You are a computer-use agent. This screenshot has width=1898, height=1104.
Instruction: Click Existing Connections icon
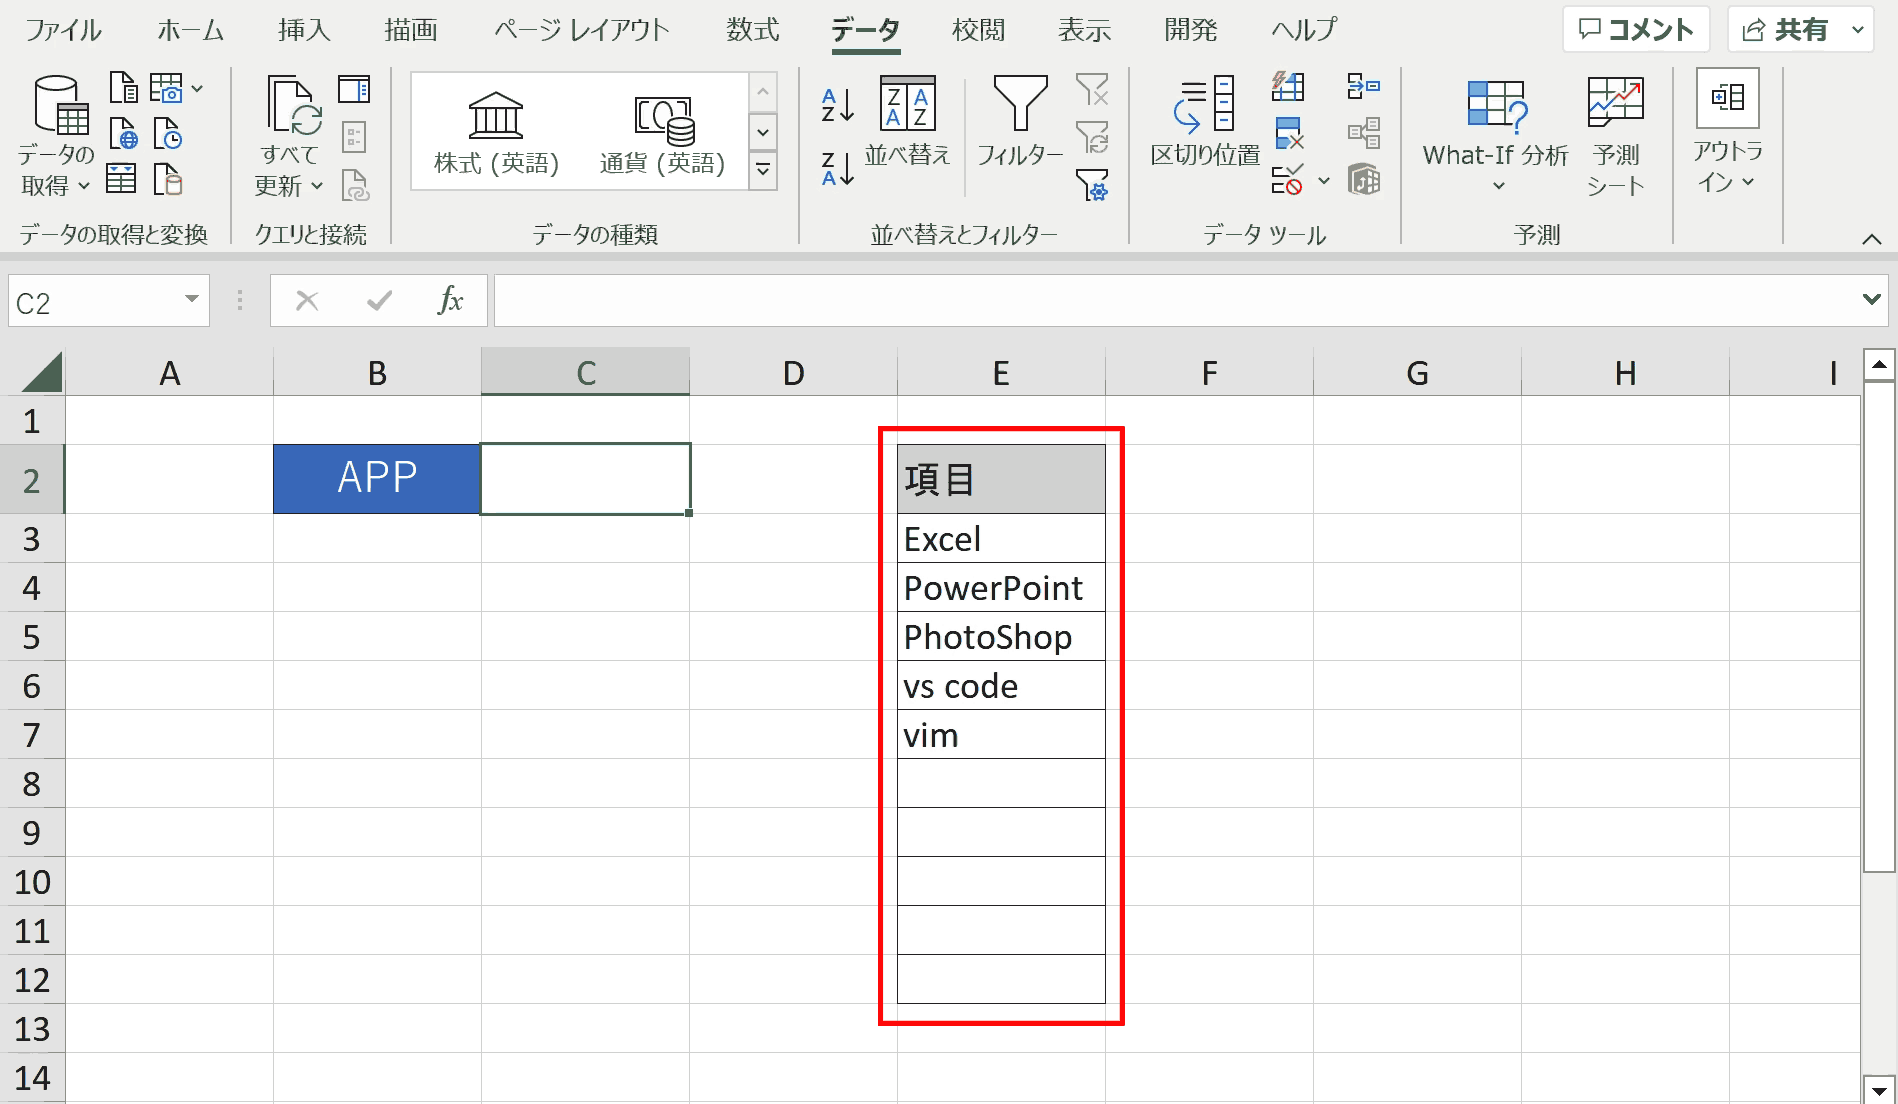[x=167, y=179]
